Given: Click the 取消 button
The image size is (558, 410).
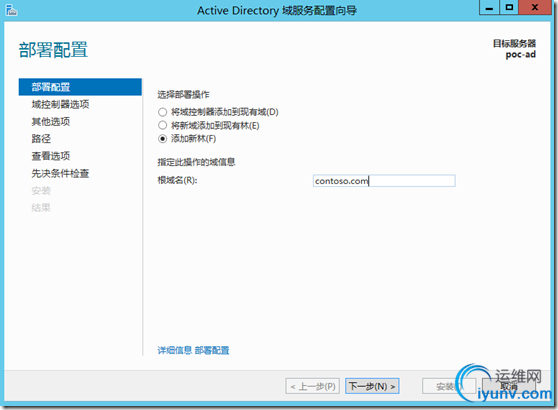Looking at the screenshot, I should coord(509,386).
